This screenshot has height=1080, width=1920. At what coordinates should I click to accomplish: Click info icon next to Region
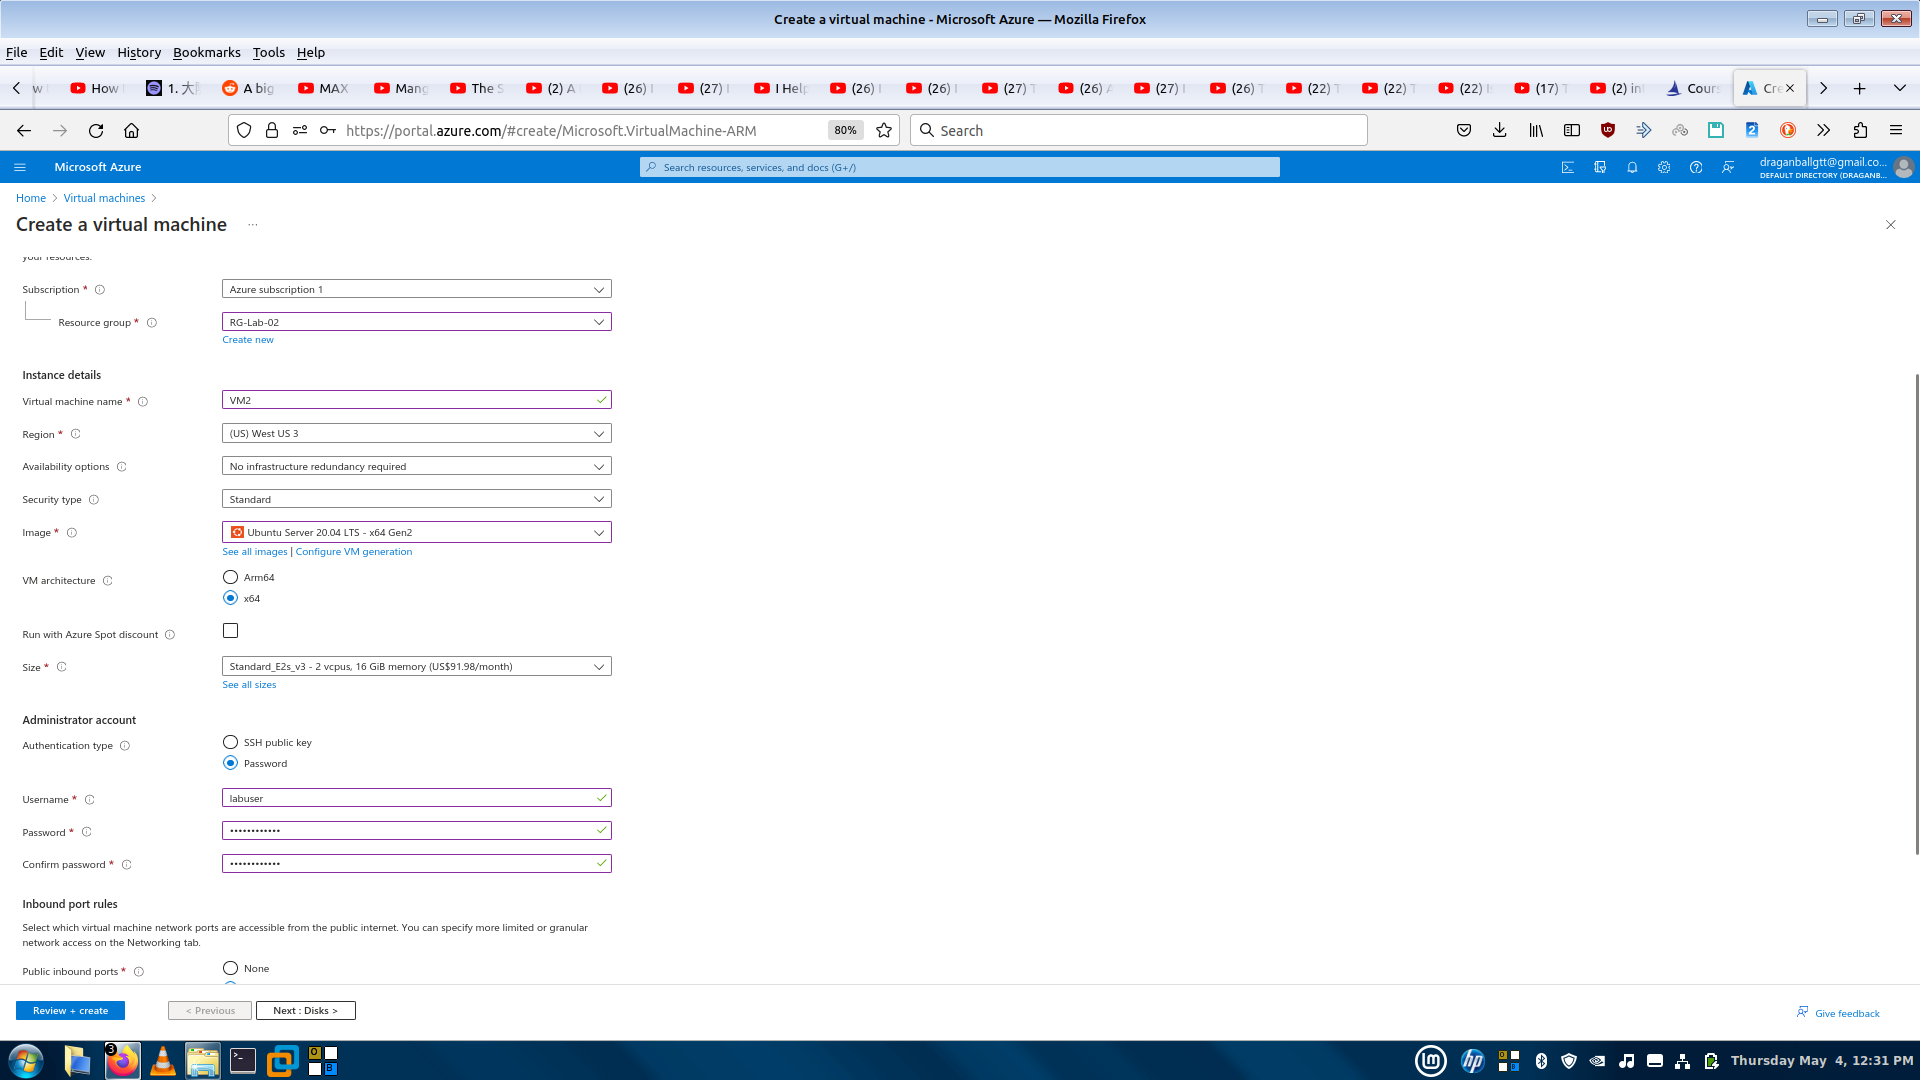click(75, 434)
